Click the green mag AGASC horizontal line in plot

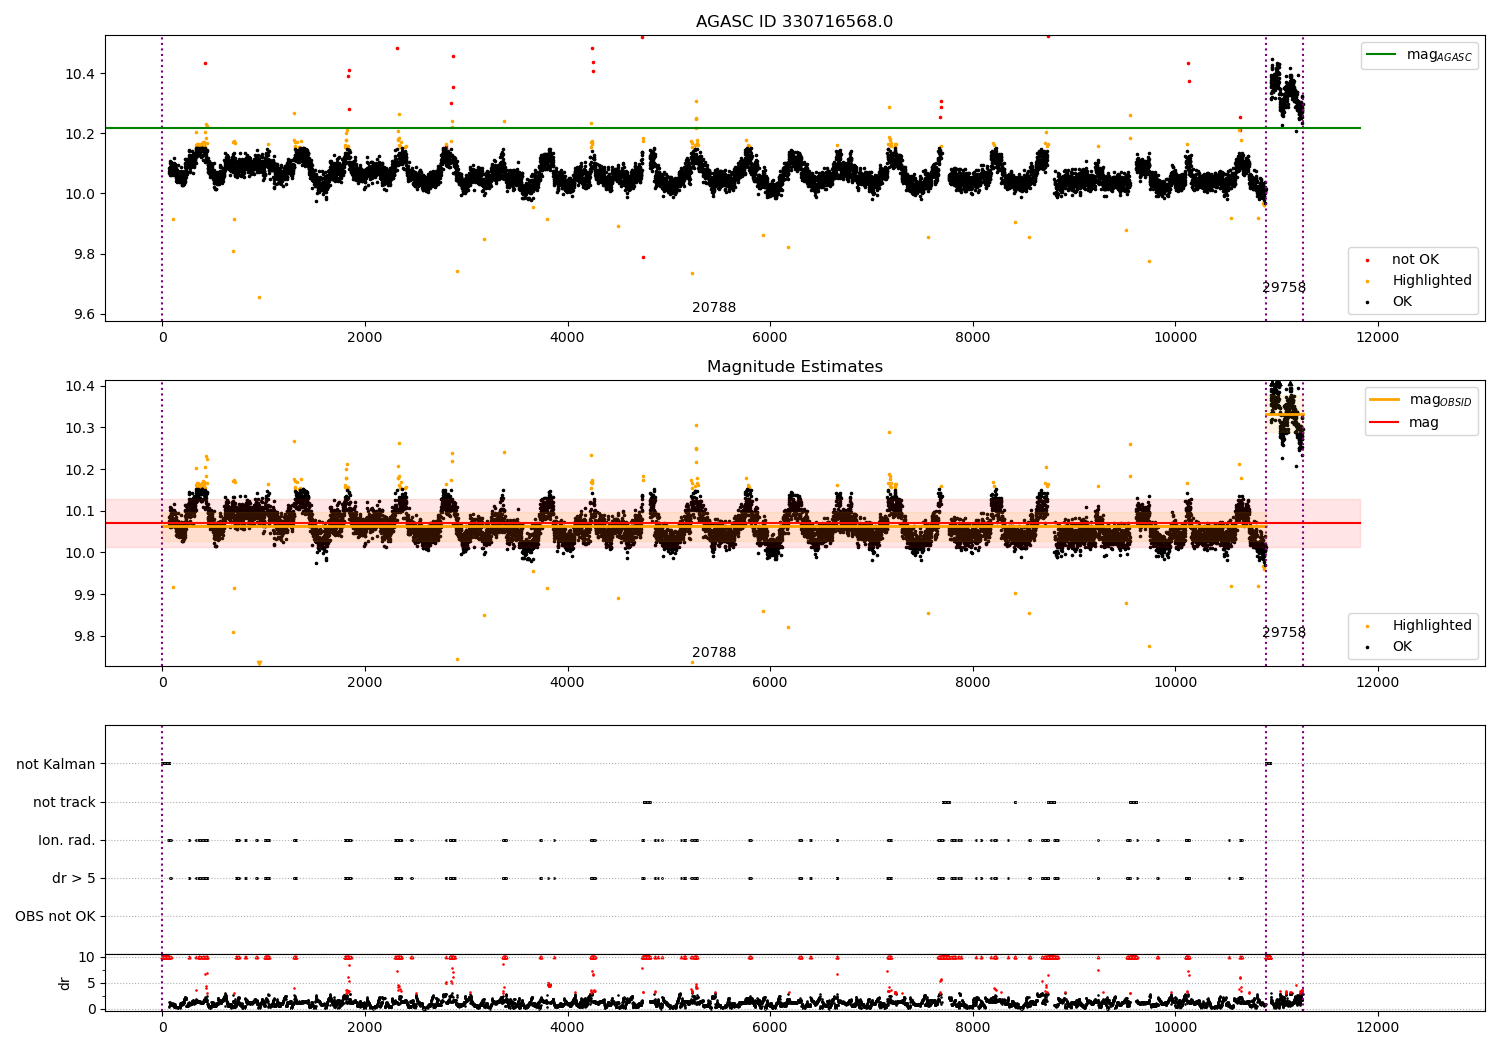[733, 128]
